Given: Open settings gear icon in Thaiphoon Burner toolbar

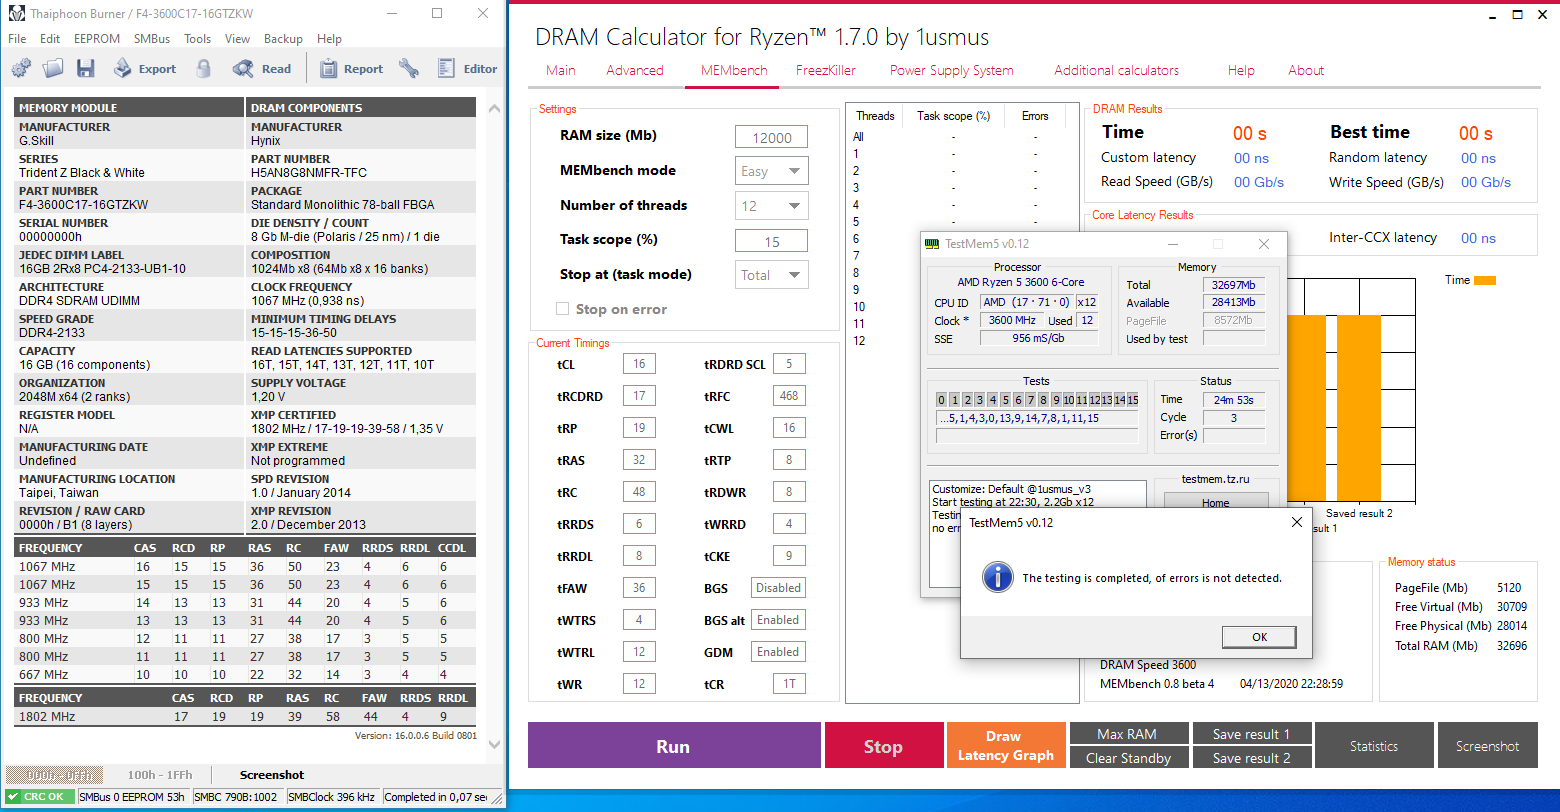Looking at the screenshot, I should click(x=21, y=68).
